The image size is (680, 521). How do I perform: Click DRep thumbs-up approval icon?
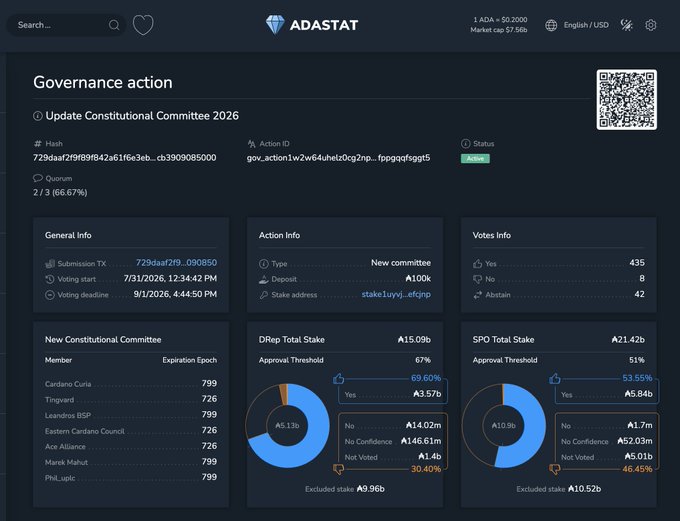click(339, 379)
